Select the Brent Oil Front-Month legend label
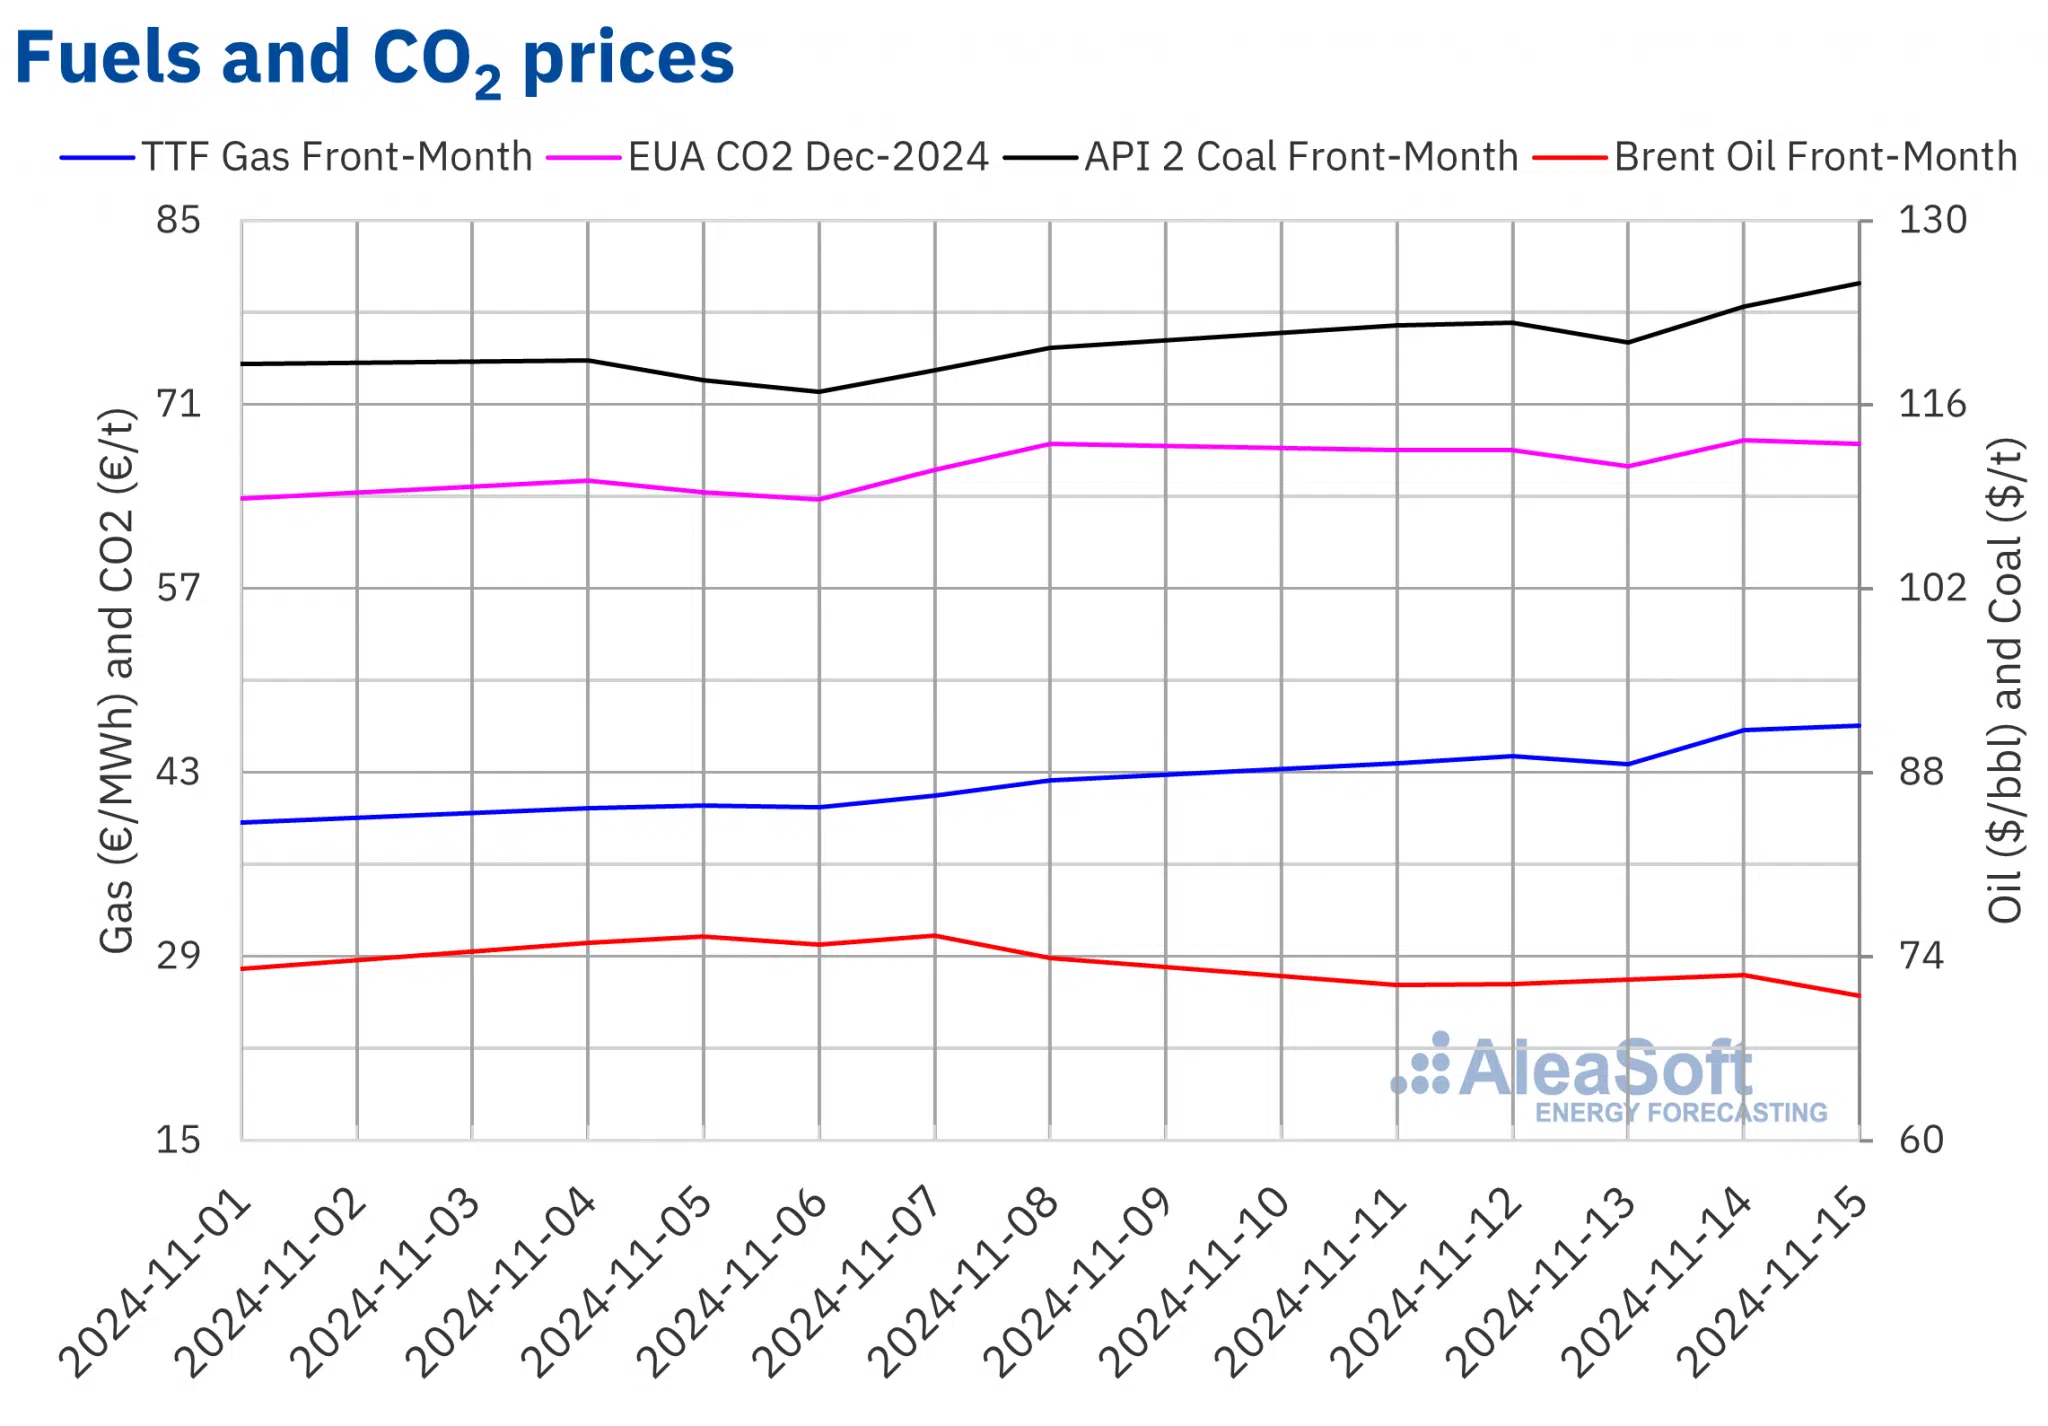The height and width of the screenshot is (1426, 2048). point(1815,157)
